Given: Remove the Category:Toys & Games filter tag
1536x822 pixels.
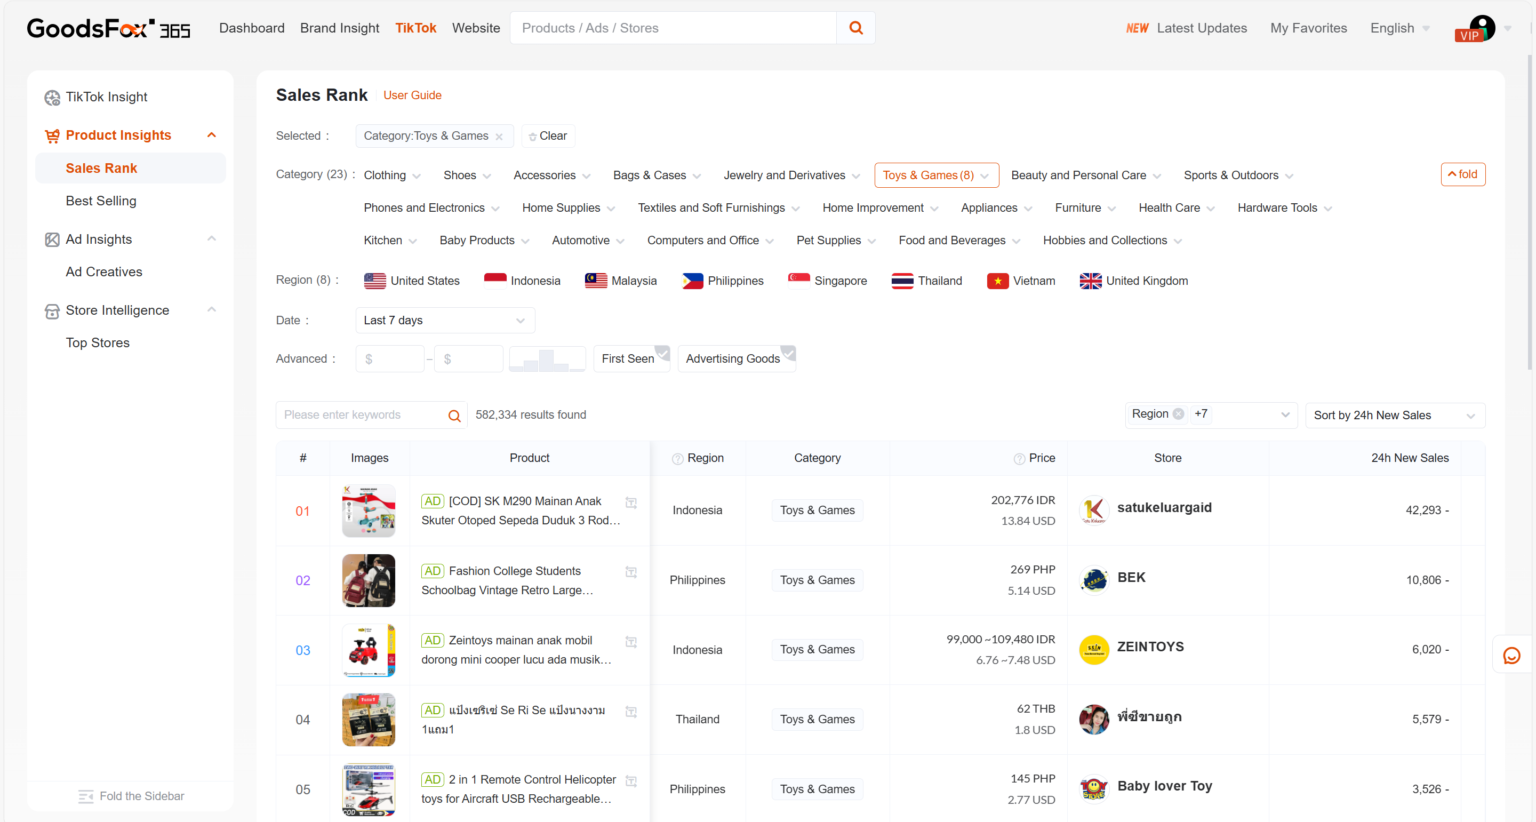Looking at the screenshot, I should (499, 137).
